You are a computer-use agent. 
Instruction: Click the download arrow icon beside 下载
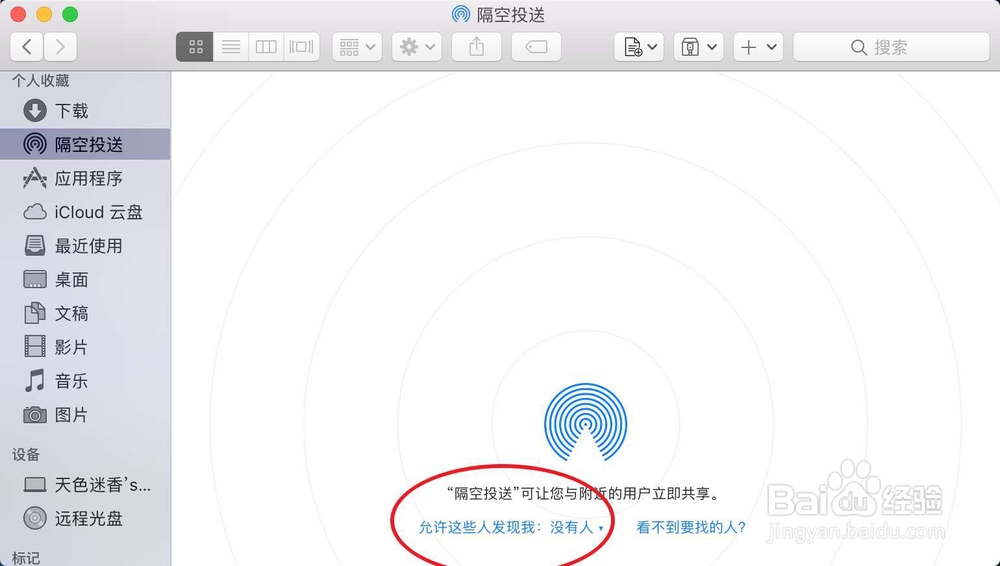34,110
